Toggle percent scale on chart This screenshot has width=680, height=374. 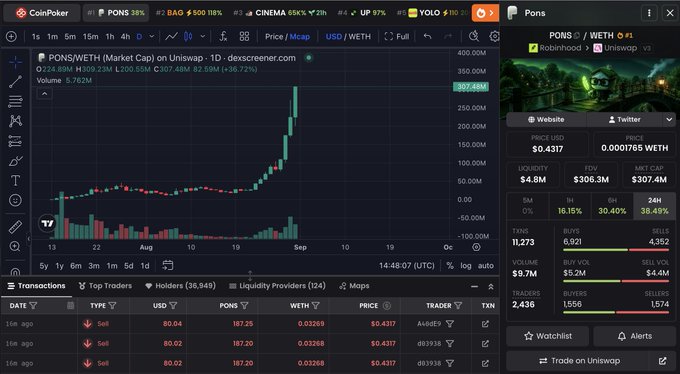450,266
